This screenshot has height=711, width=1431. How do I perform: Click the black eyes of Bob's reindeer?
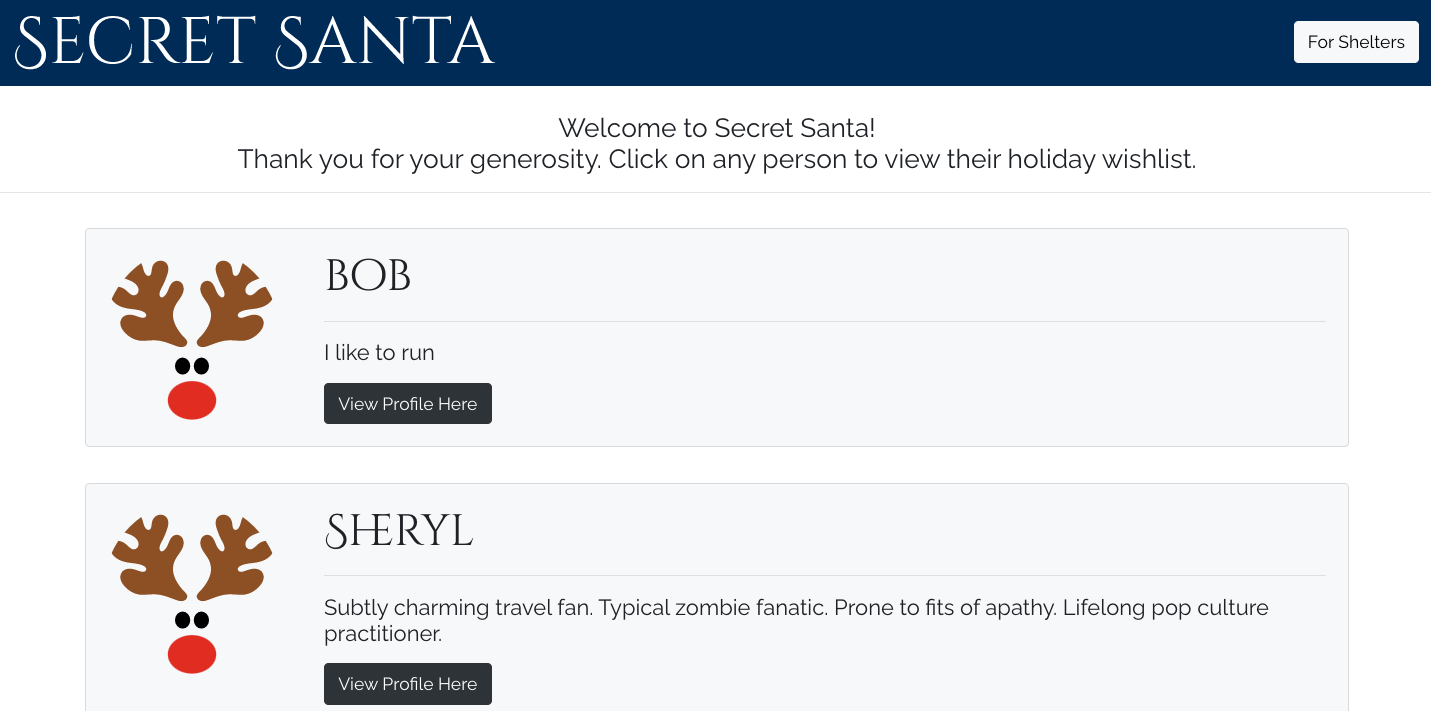[x=192, y=366]
